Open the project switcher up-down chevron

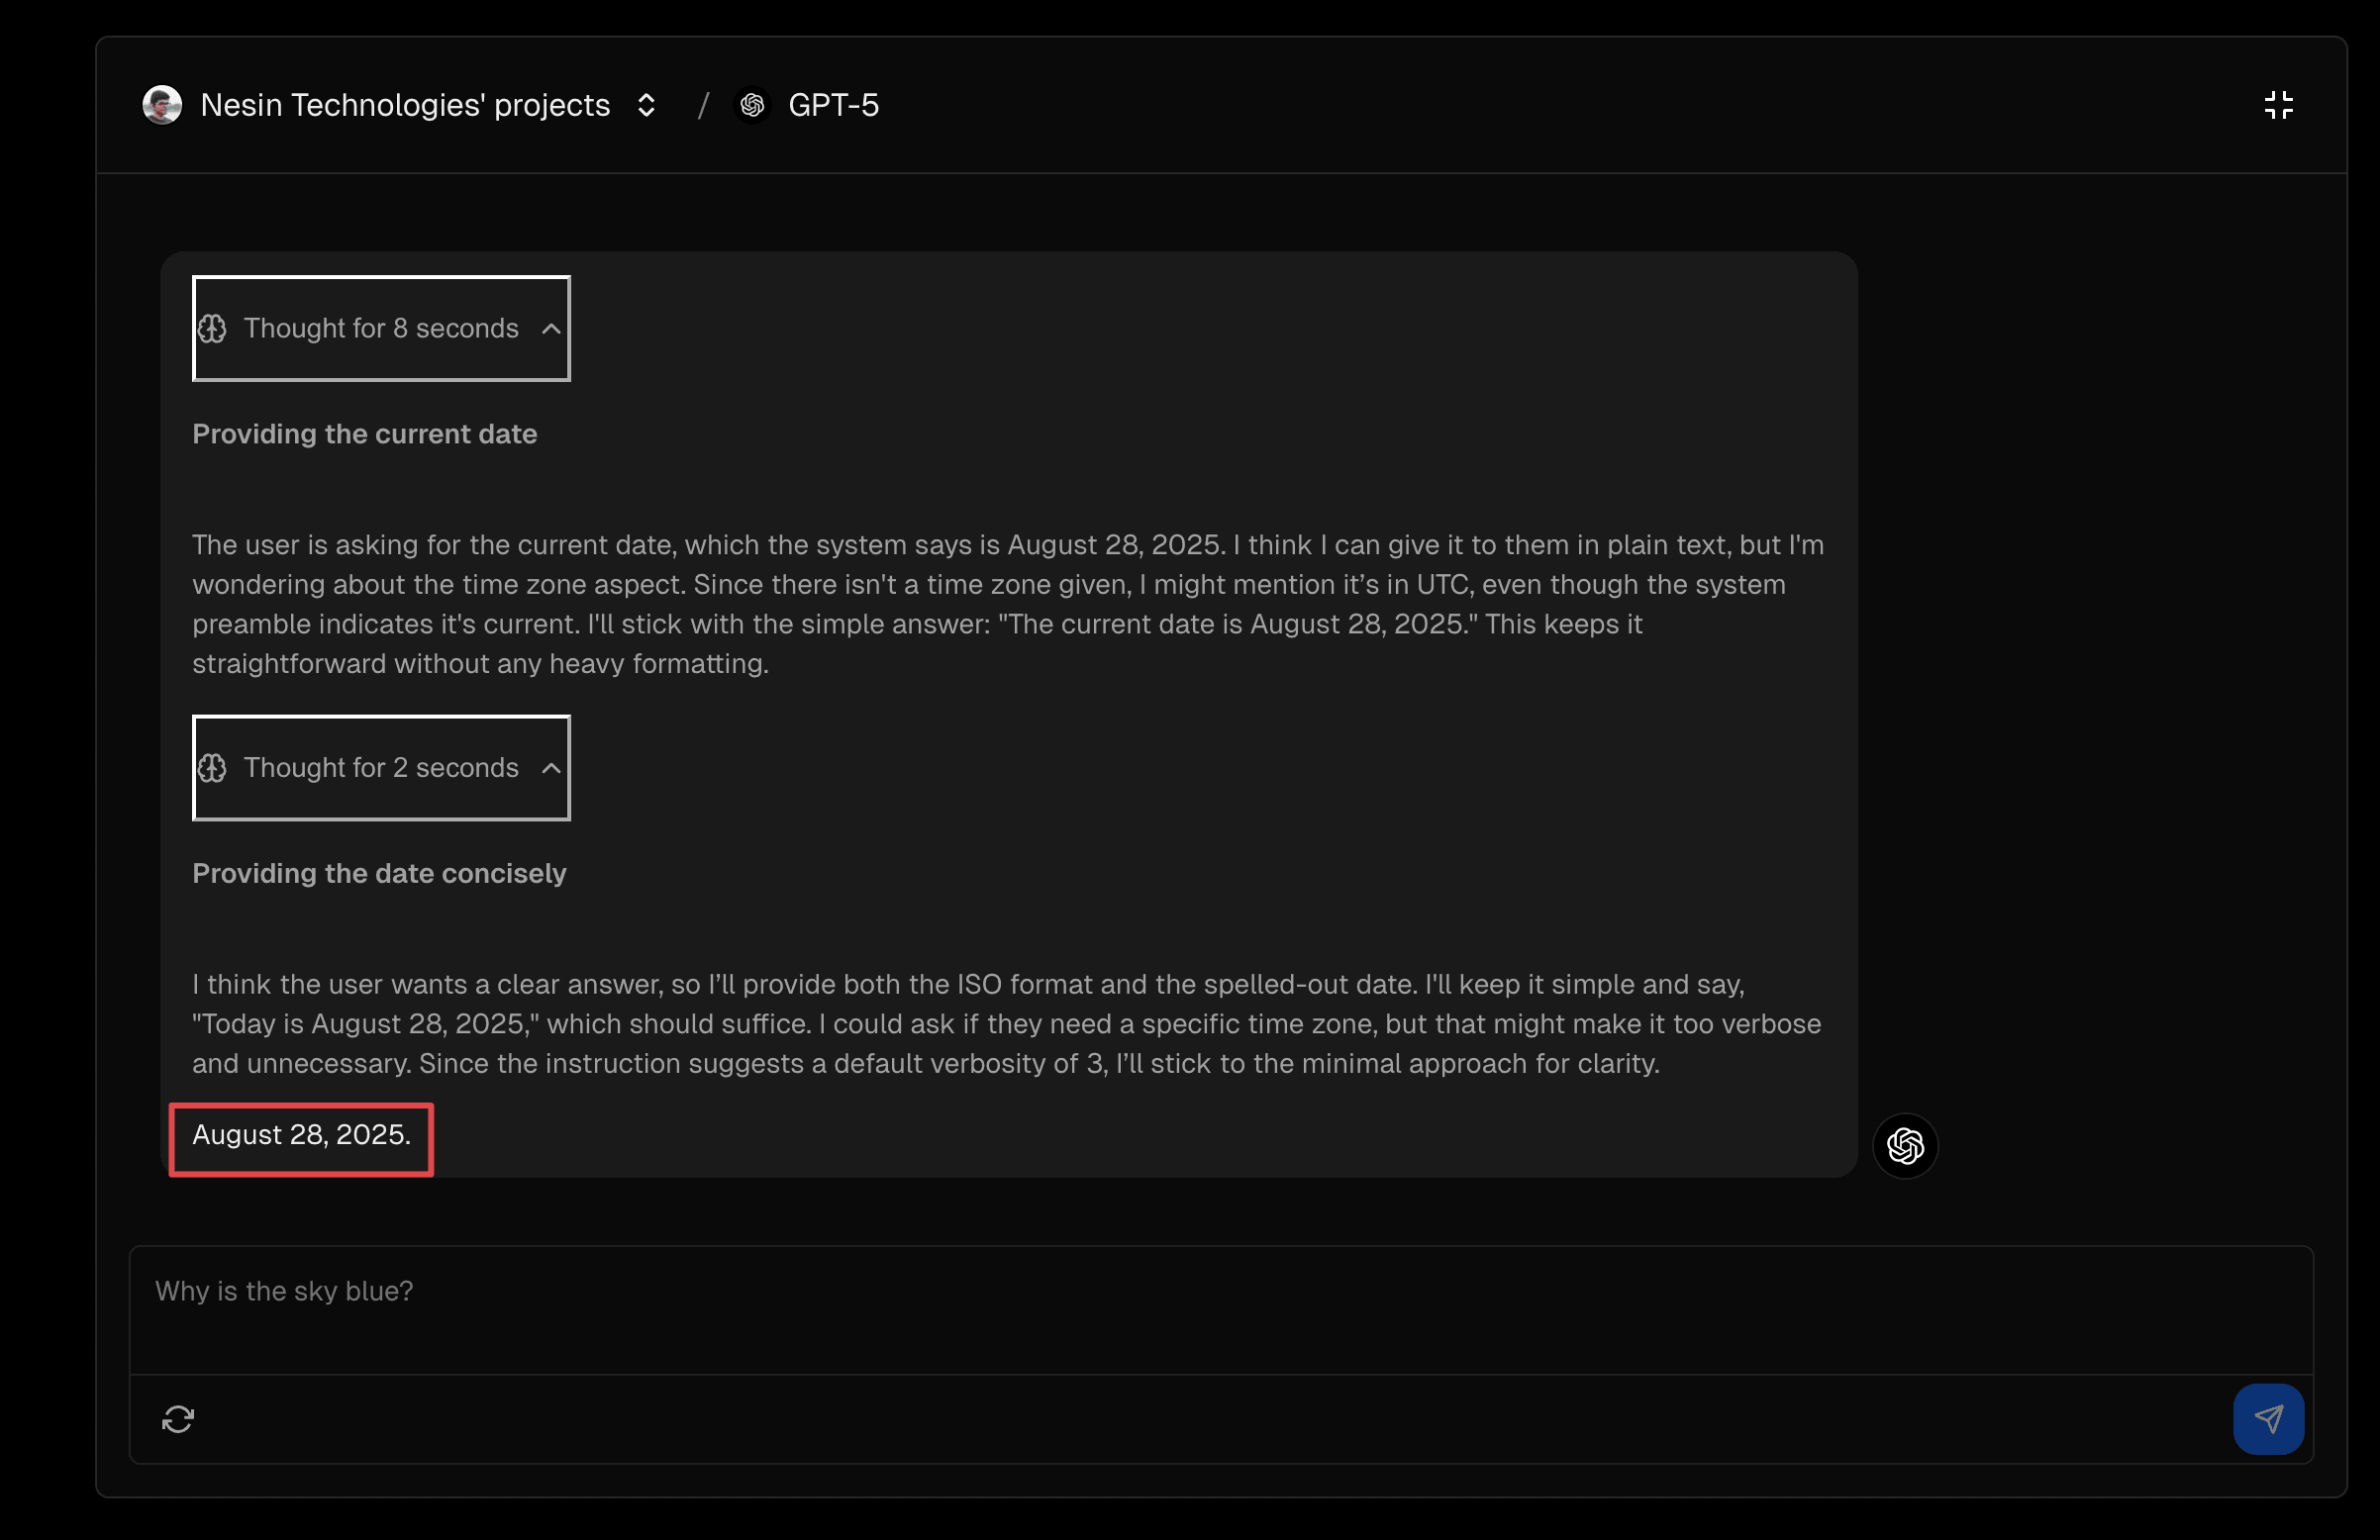tap(646, 105)
